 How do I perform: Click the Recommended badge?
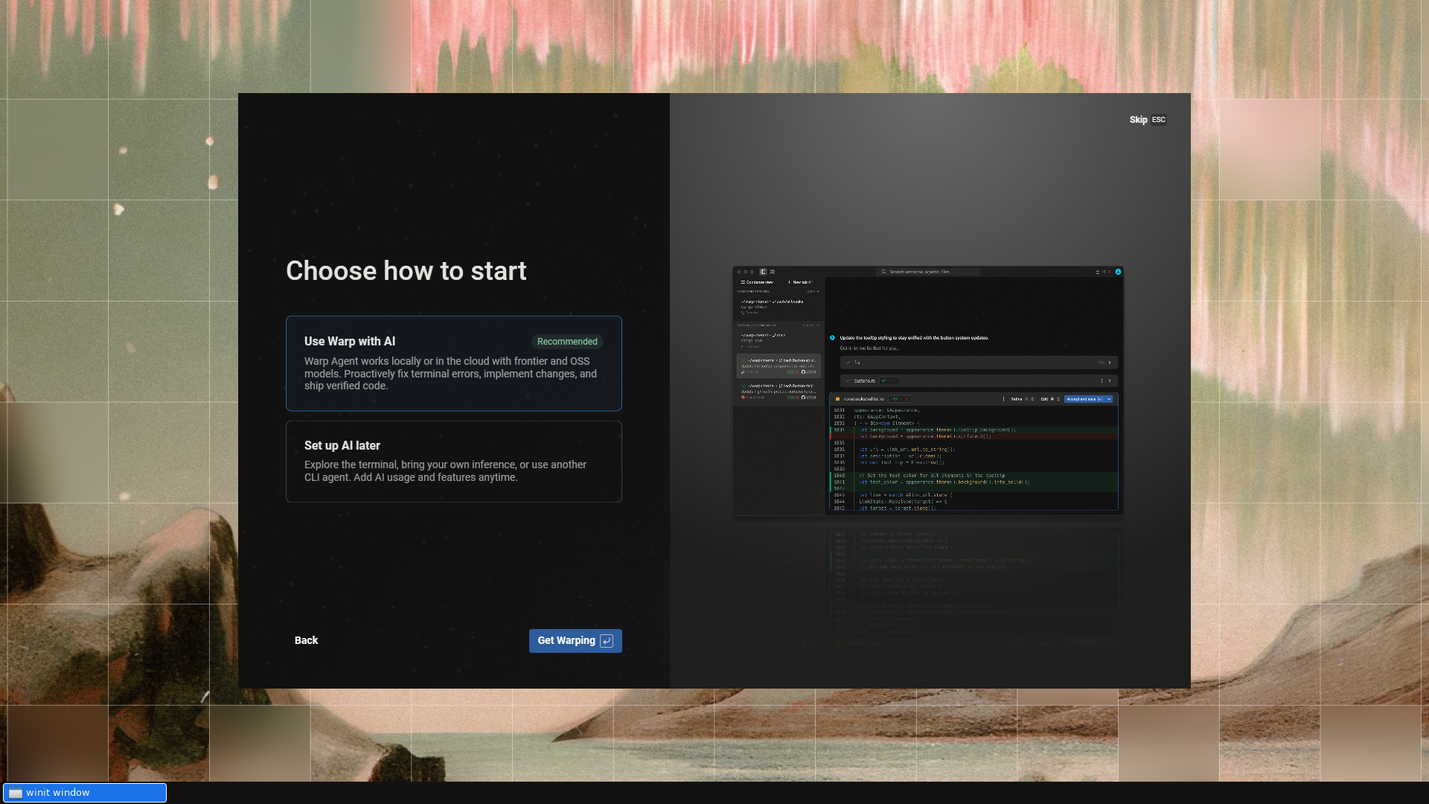[567, 342]
